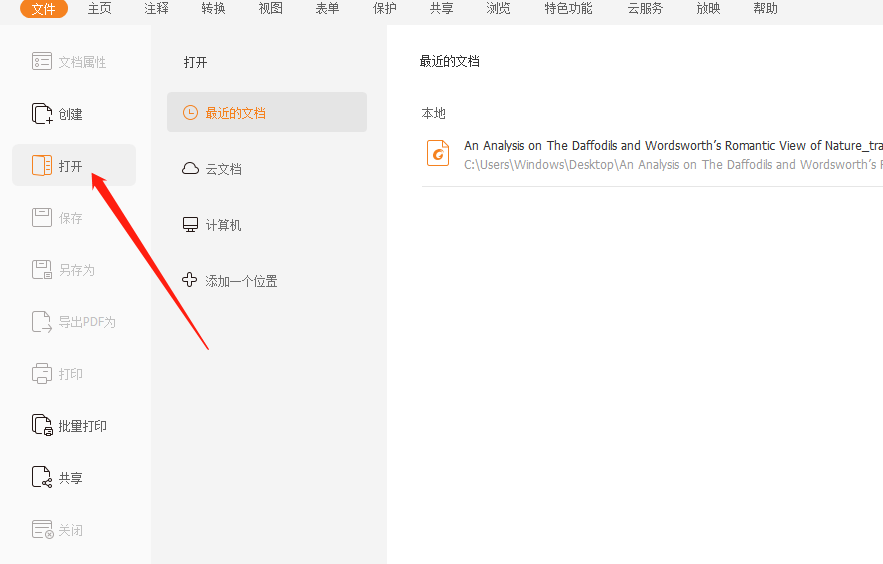
Task: Click the 创建 (Create) icon in sidebar
Action: click(42, 114)
